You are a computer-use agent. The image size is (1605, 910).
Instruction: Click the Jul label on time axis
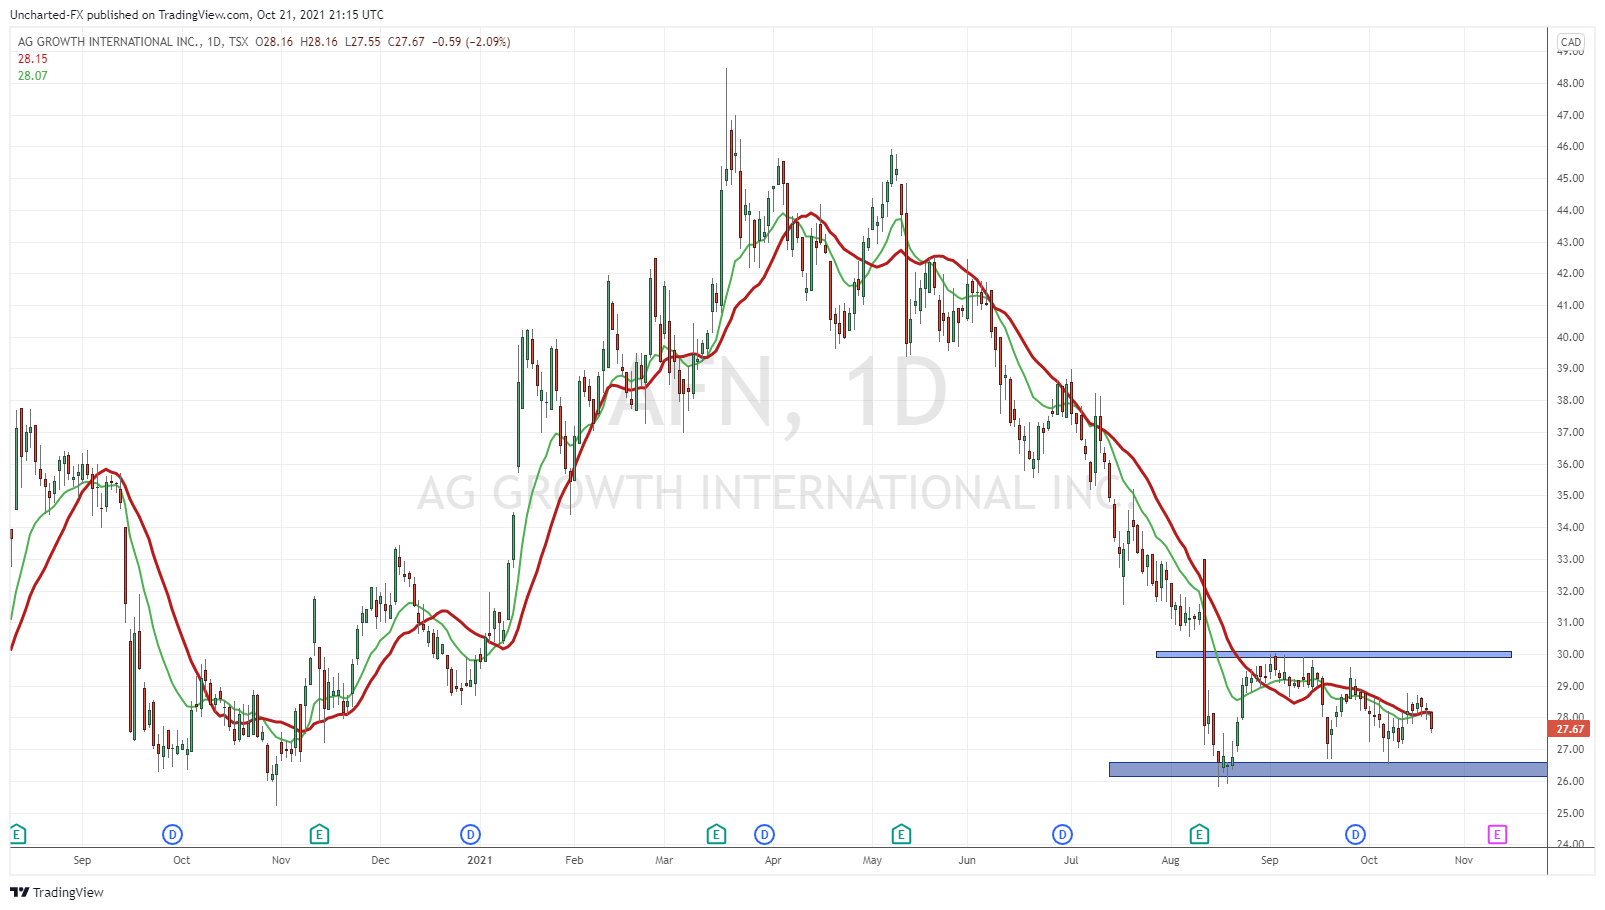pos(1071,860)
